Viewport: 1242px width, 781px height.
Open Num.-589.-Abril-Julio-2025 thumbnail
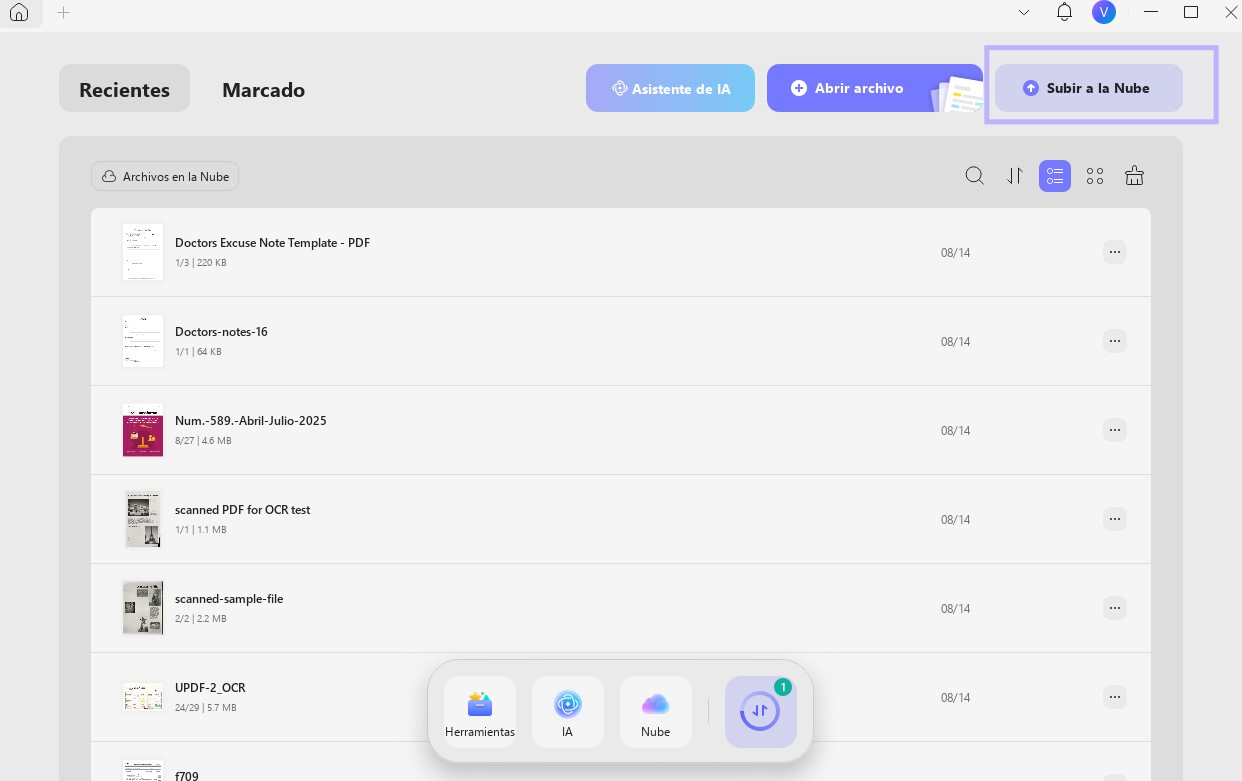pos(143,430)
